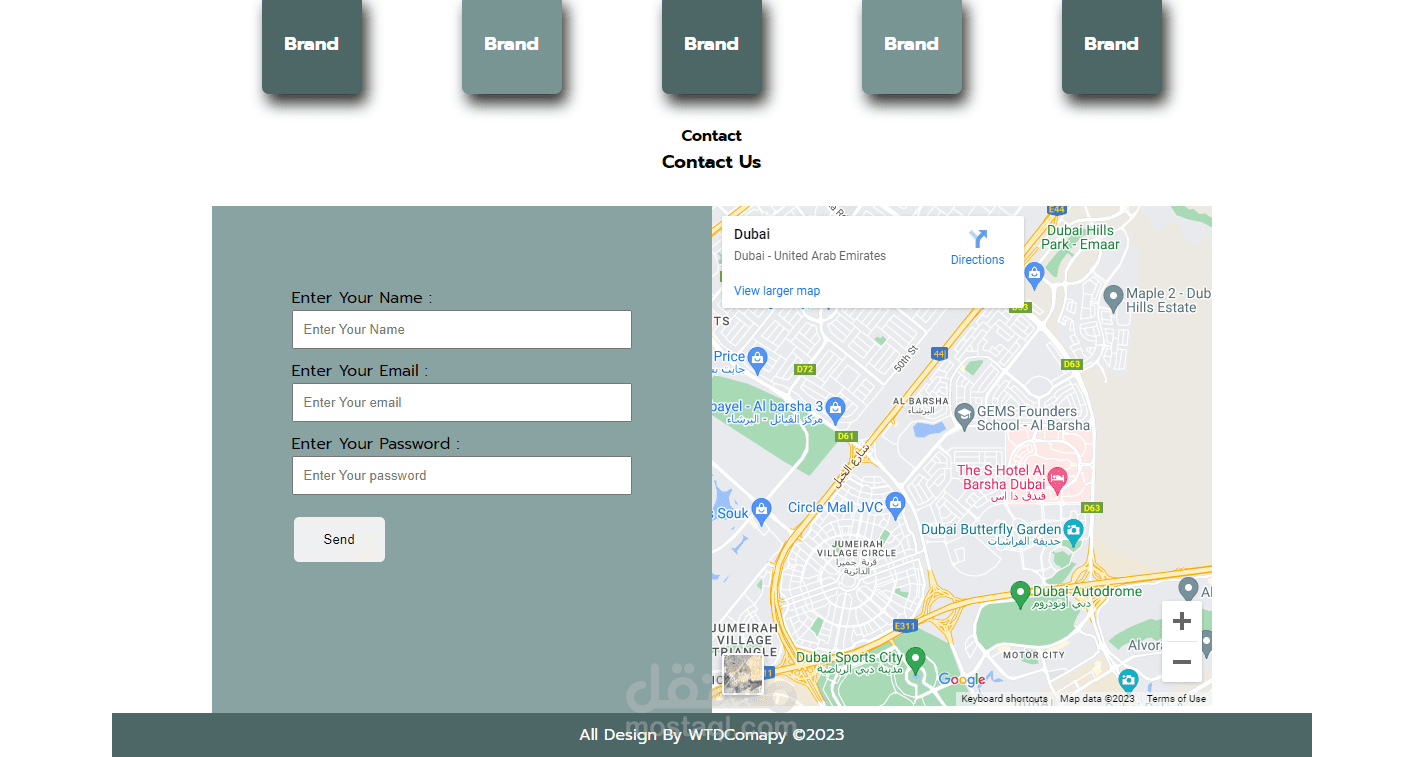Click the "Enter Your Name :" label
Image resolution: width=1423 pixels, height=757 pixels.
[x=362, y=298]
